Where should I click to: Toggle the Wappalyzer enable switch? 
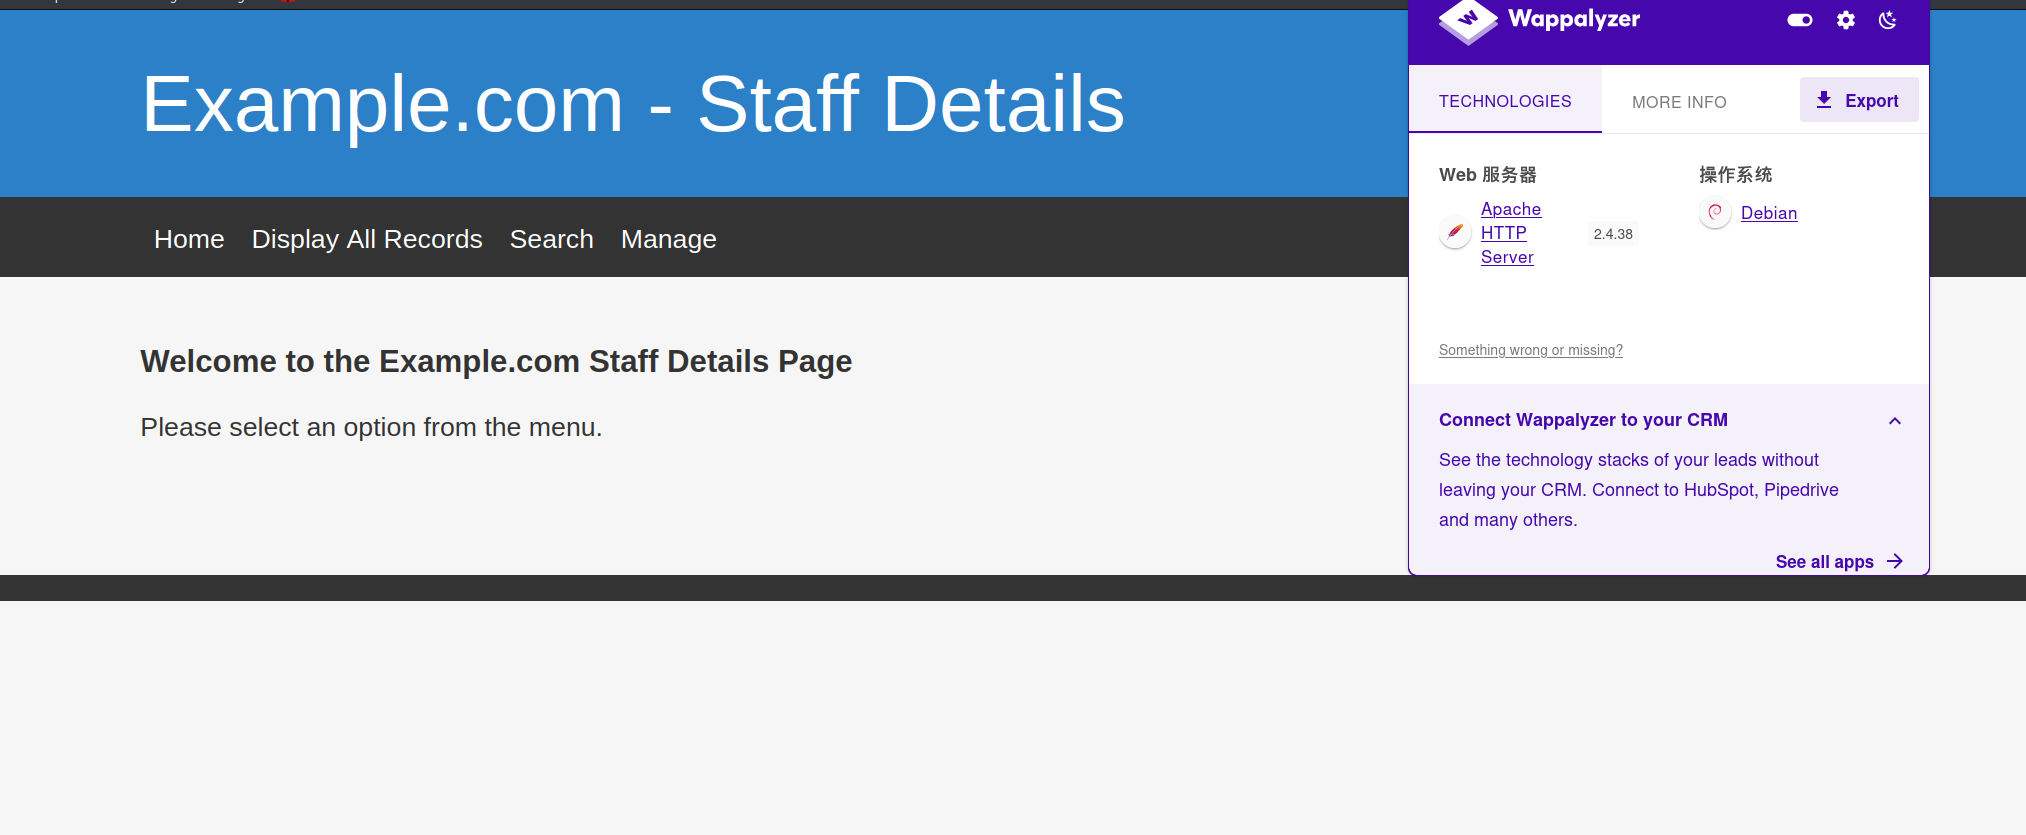click(1799, 20)
